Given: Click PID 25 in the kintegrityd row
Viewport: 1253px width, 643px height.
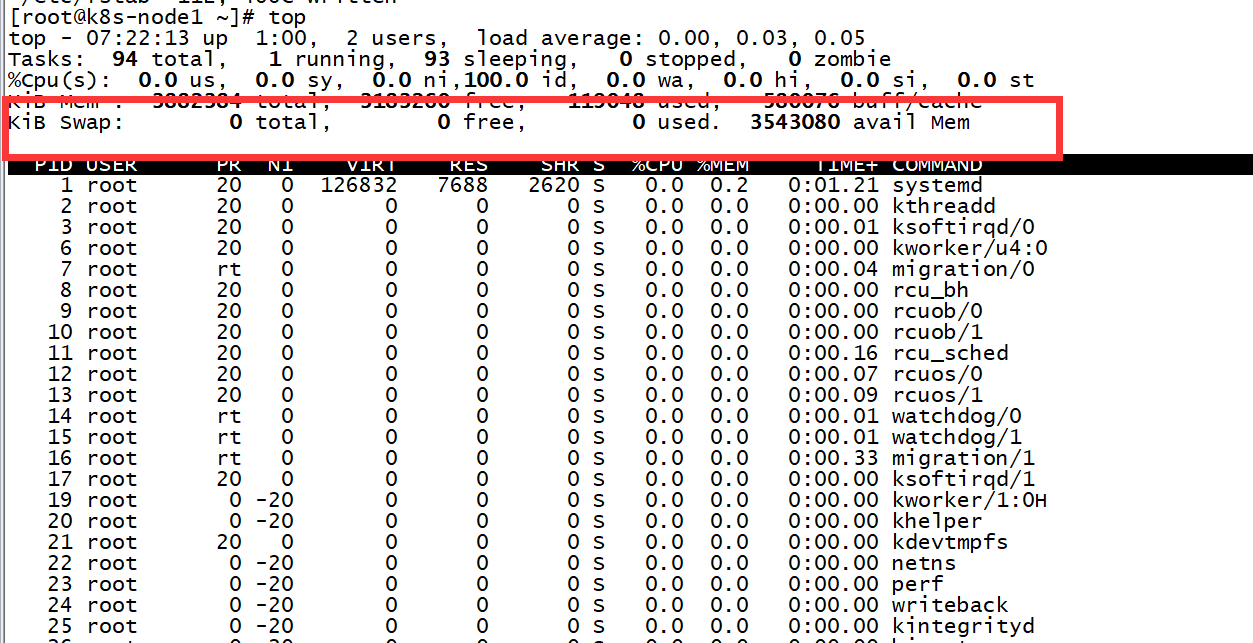Looking at the screenshot, I should [x=59, y=626].
